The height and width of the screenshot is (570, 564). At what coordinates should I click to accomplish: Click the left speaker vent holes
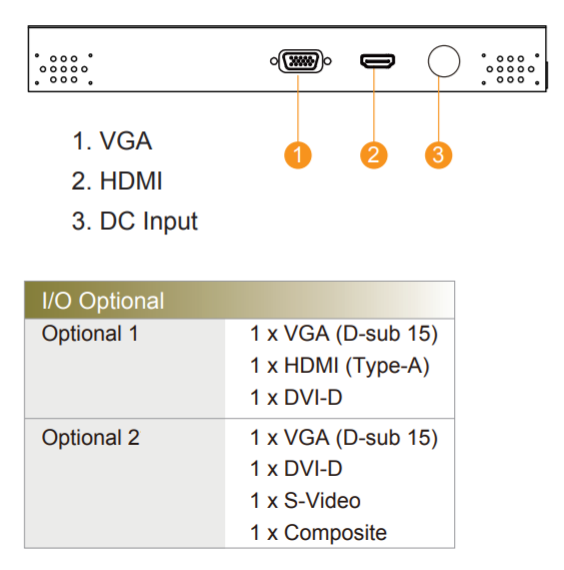[64, 69]
